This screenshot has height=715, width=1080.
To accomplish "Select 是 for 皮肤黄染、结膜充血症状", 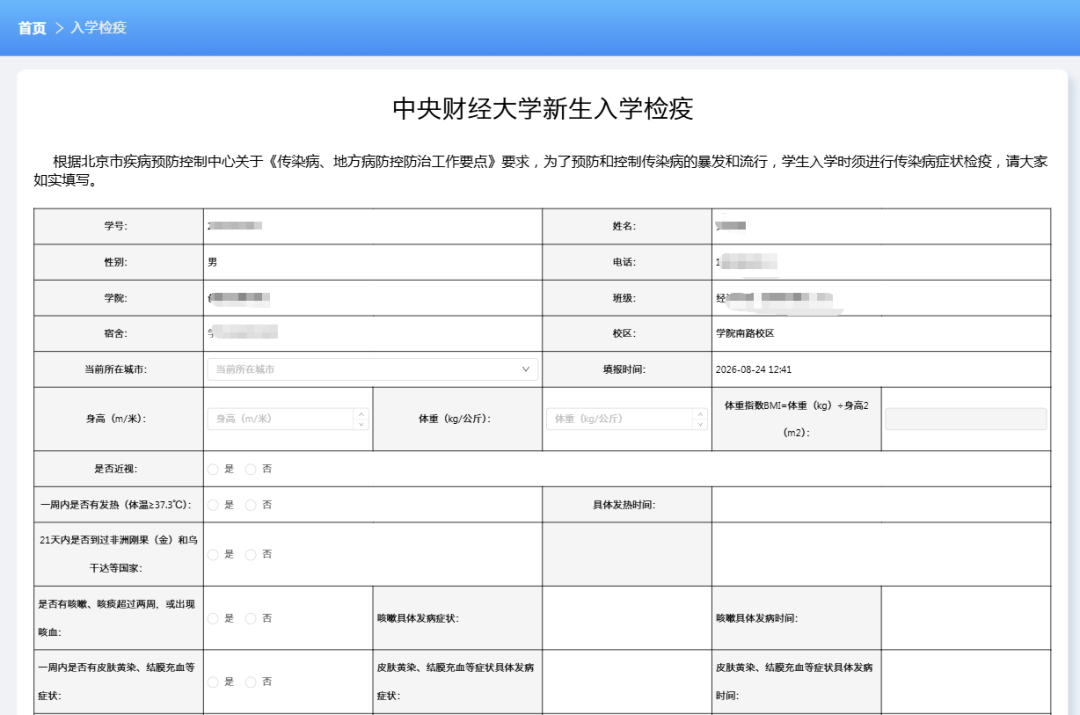I will tap(213, 682).
